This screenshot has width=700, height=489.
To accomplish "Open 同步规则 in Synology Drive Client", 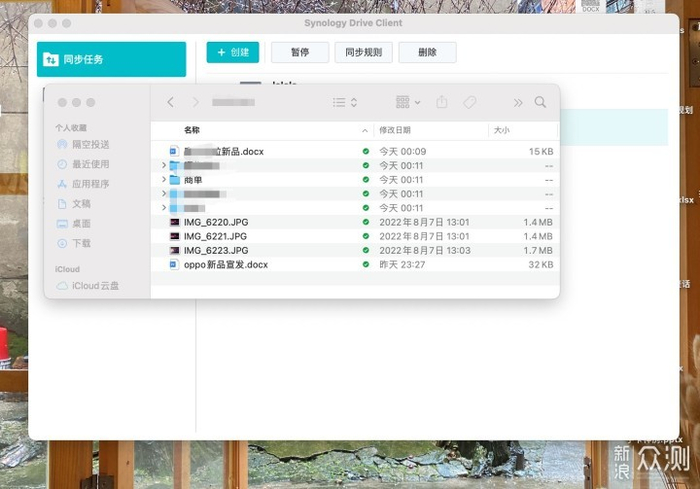I will point(364,52).
